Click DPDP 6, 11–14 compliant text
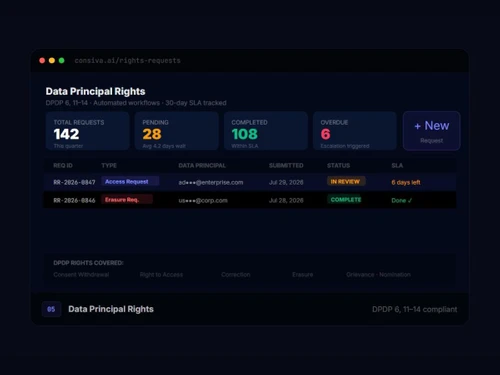The height and width of the screenshot is (375, 500). point(415,310)
